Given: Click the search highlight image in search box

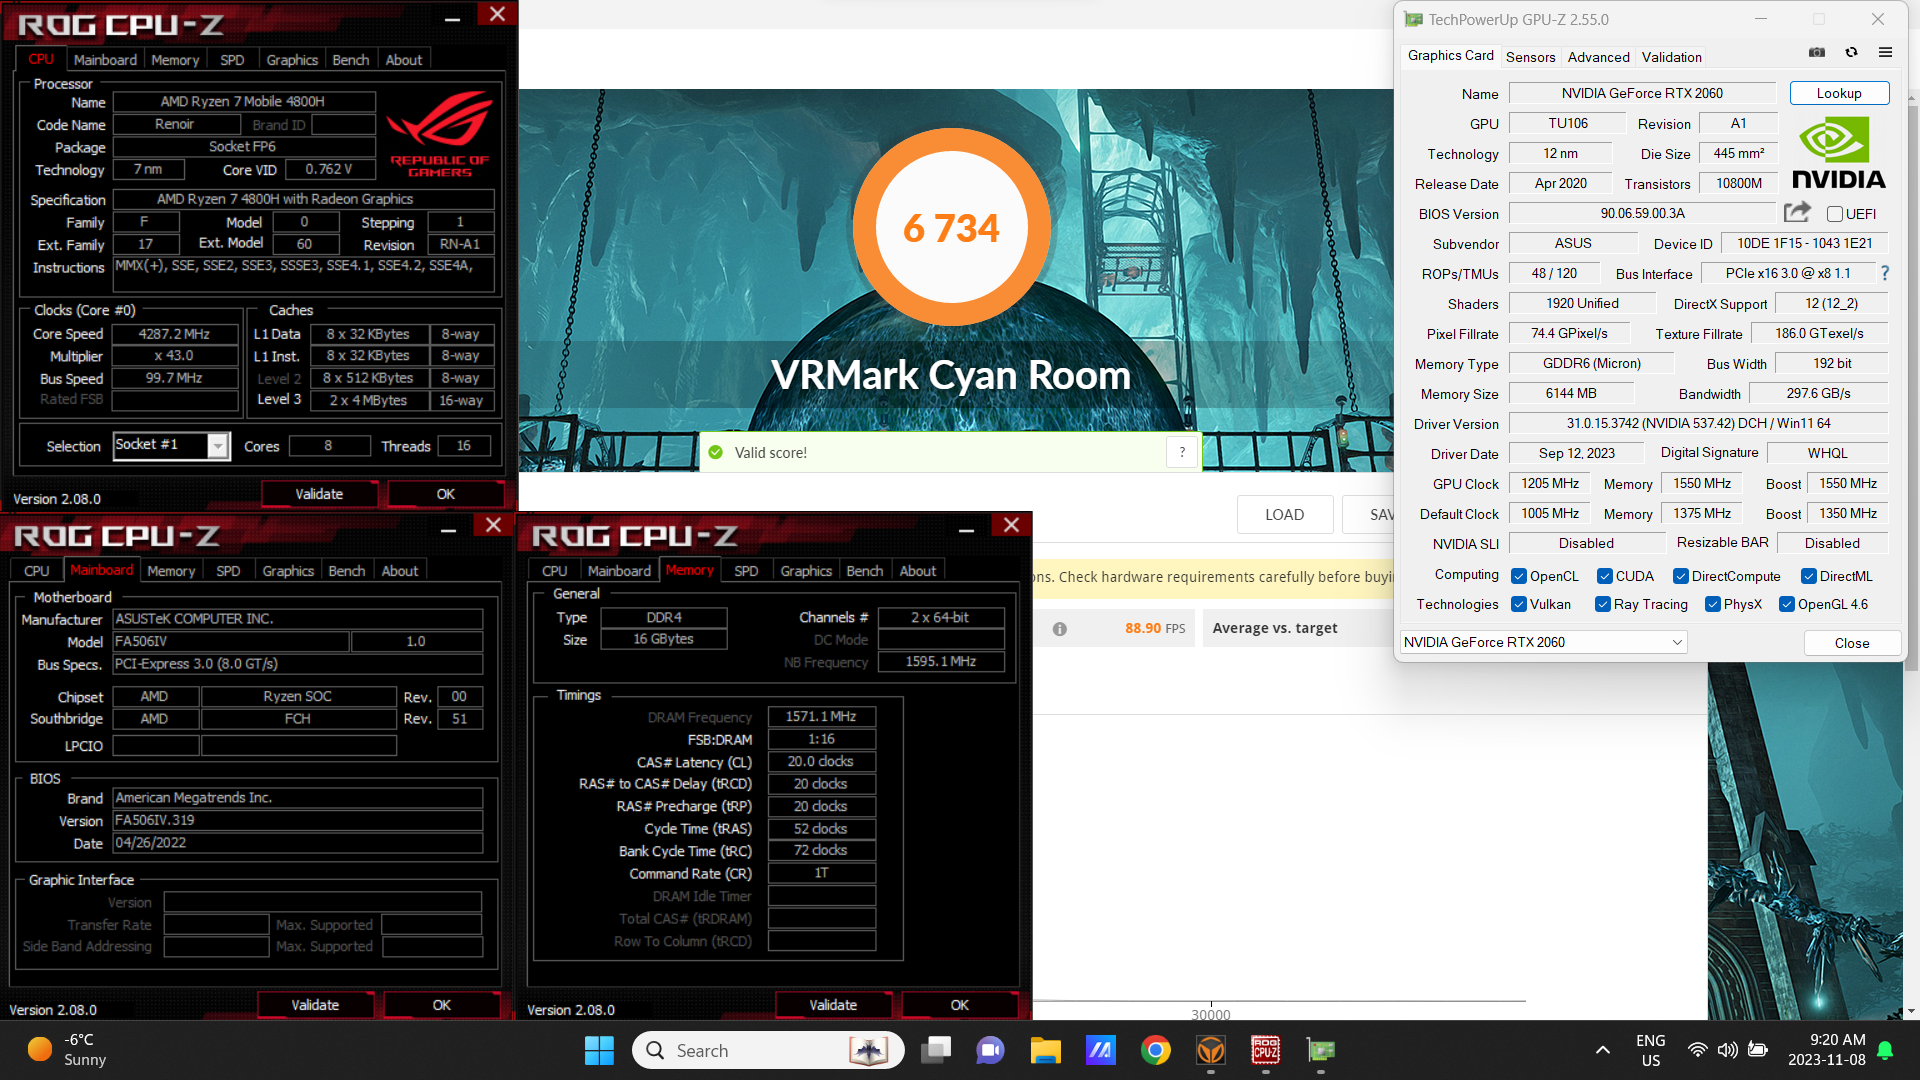Looking at the screenshot, I should click(x=868, y=1050).
